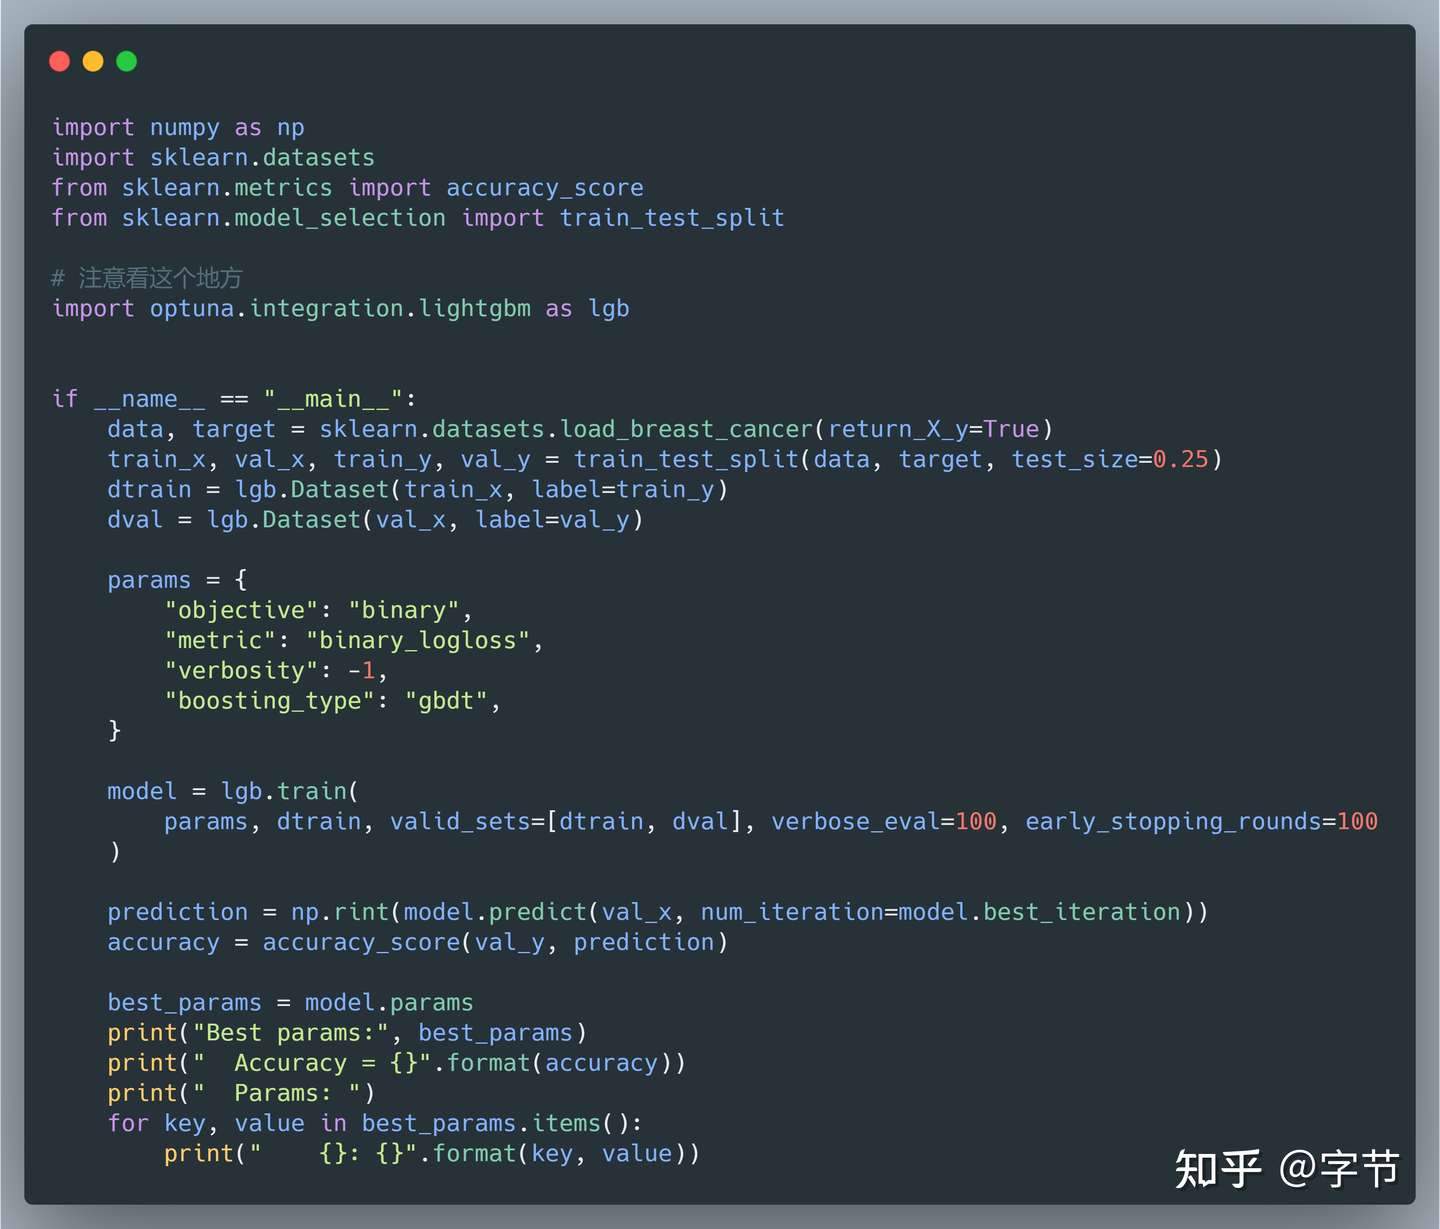Viewport: 1440px width, 1229px height.
Task: Click the '"Best params:"' string in print
Action: pyautogui.click(x=291, y=1033)
